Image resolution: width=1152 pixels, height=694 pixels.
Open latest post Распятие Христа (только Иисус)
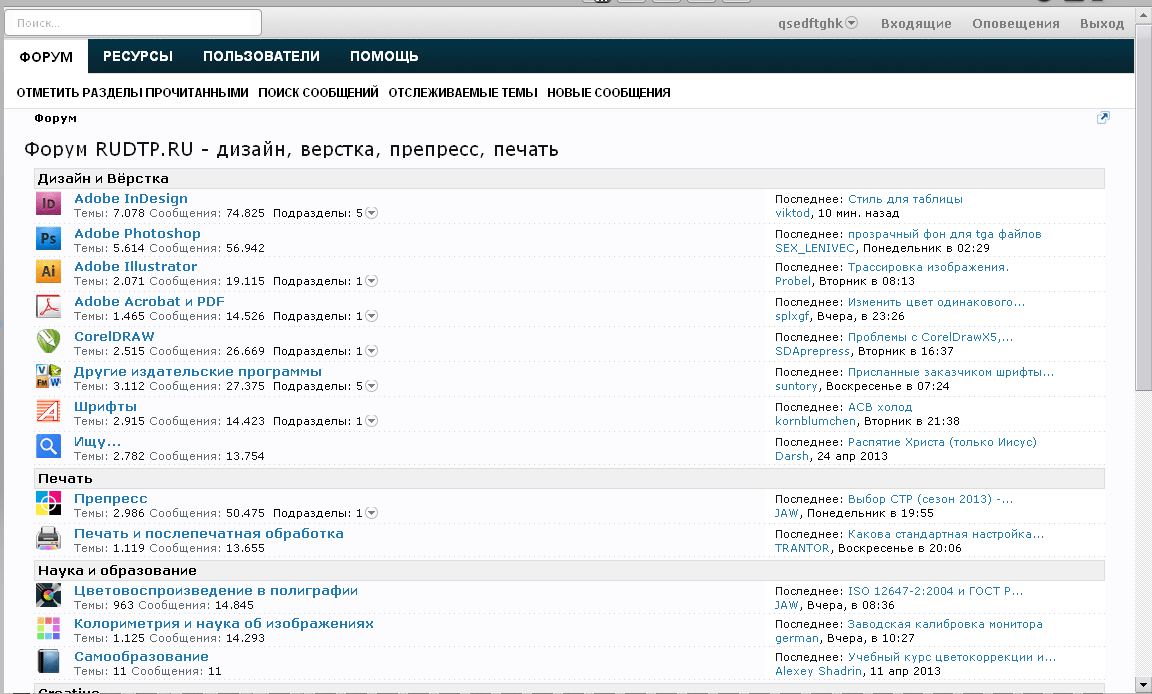(x=943, y=442)
